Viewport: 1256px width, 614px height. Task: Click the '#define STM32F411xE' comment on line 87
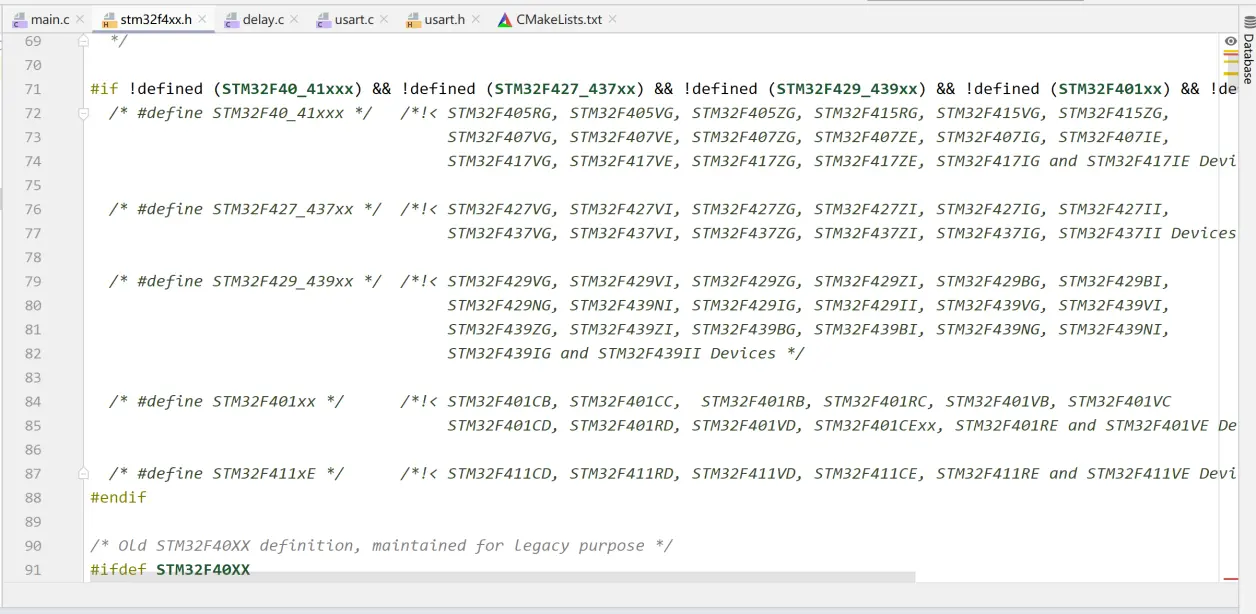coord(226,473)
